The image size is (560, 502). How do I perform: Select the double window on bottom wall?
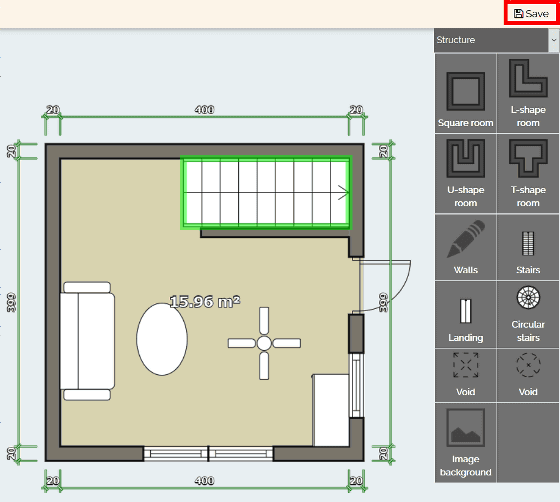coord(208,453)
